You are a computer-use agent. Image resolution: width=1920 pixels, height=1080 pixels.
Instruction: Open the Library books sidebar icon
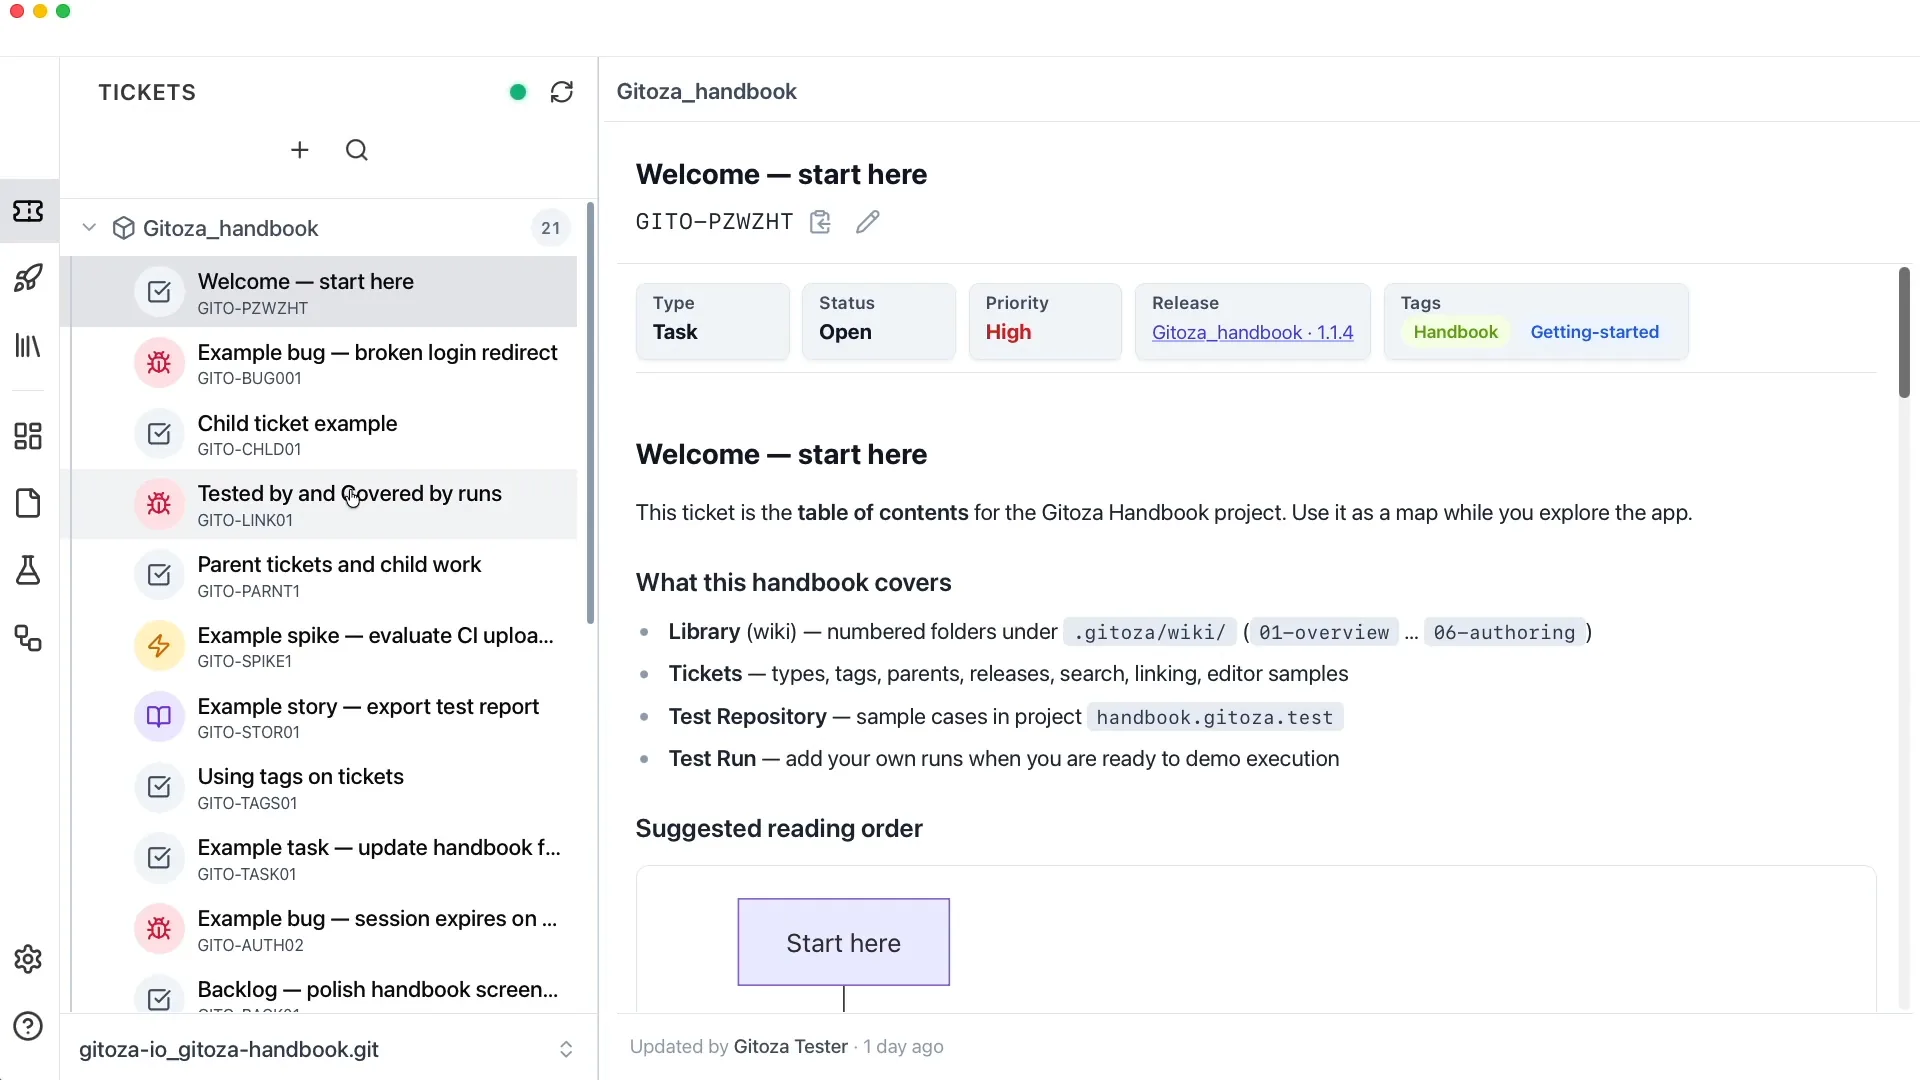28,346
